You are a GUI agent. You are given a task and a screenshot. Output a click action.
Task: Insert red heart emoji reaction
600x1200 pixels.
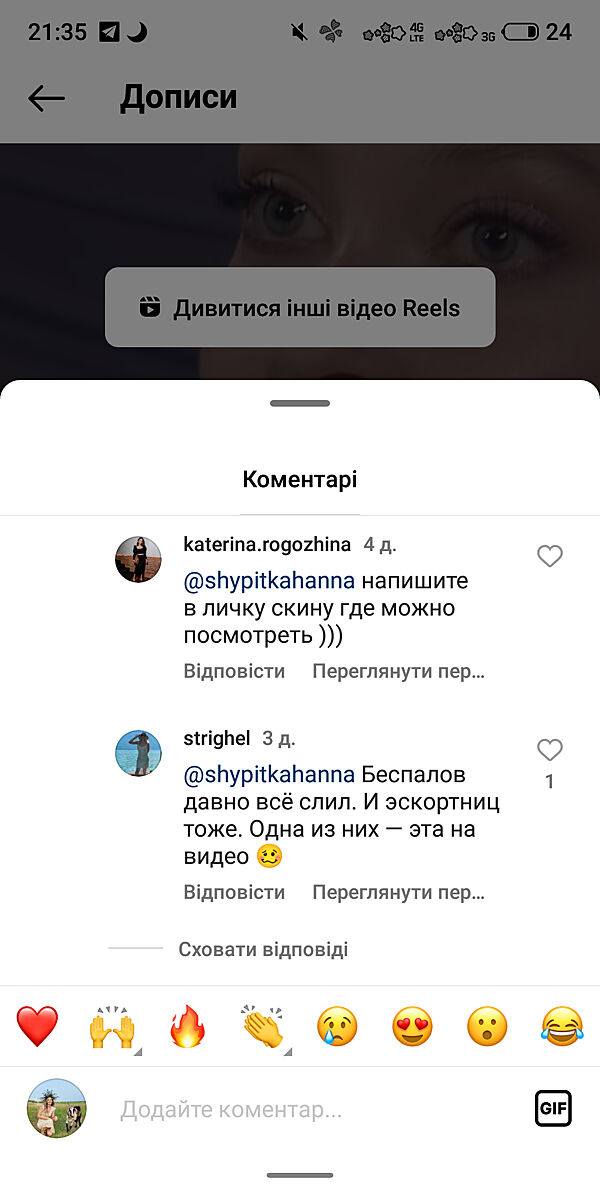[38, 1027]
